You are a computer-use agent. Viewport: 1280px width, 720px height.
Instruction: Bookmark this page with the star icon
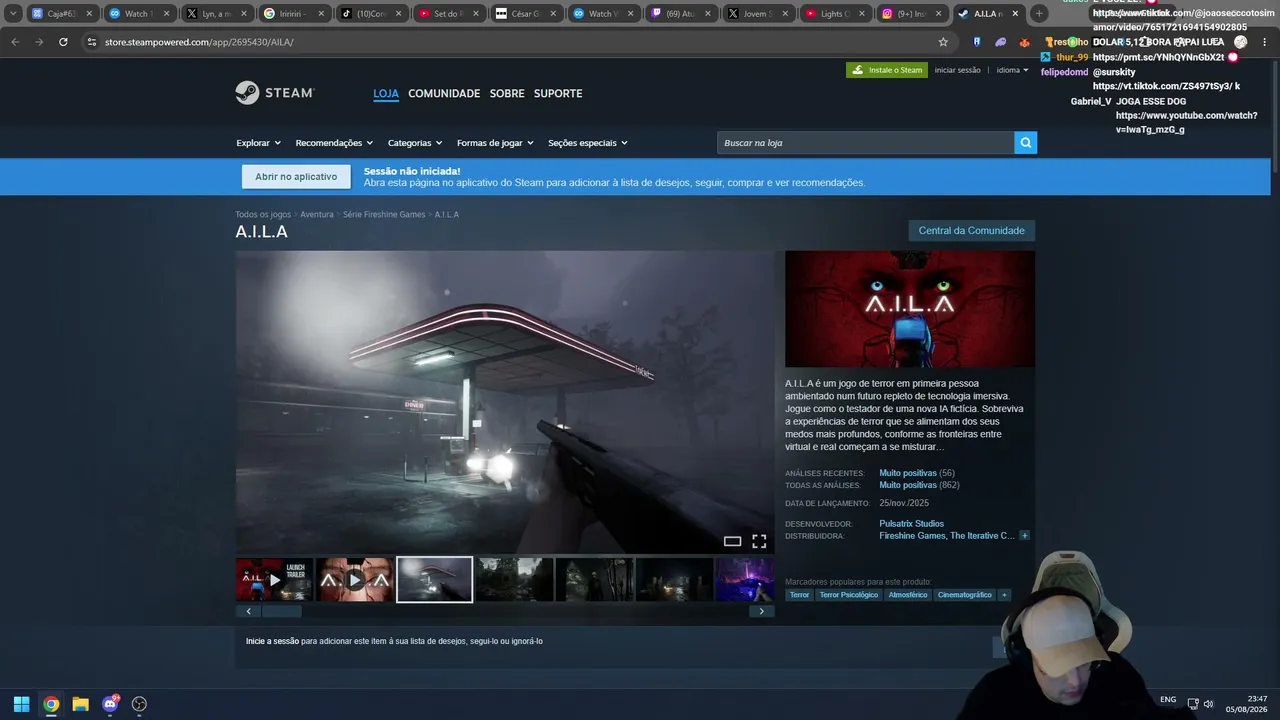click(943, 42)
